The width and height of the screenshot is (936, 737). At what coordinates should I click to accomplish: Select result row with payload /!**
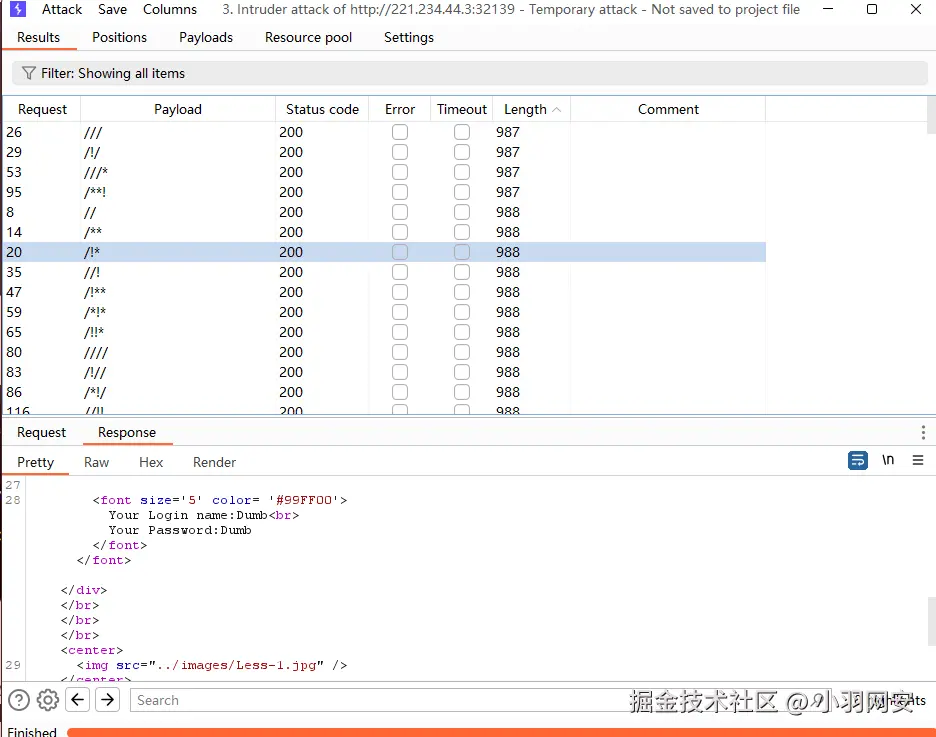tap(384, 292)
